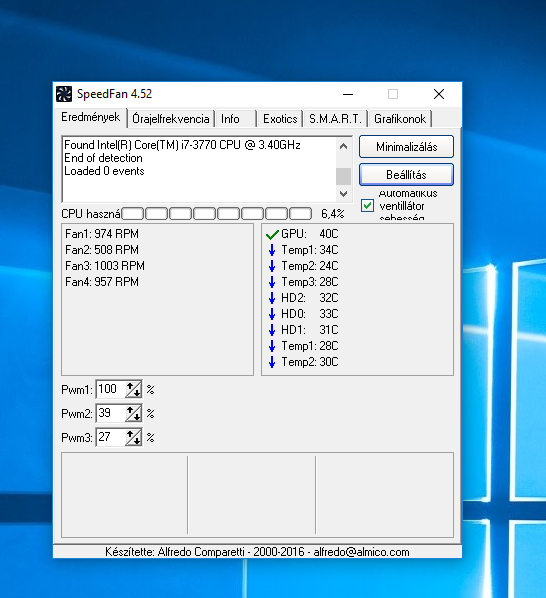Click the log box scroll up arrow

[x=344, y=146]
